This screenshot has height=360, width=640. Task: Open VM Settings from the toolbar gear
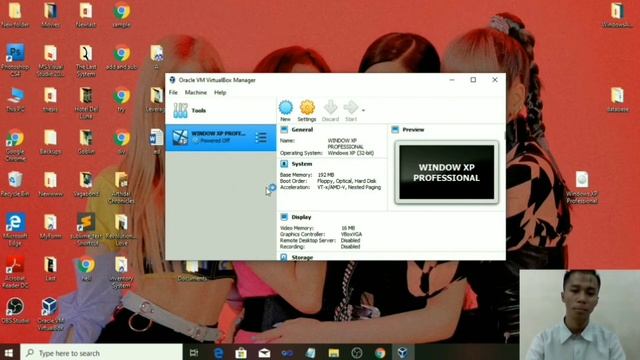coord(307,111)
